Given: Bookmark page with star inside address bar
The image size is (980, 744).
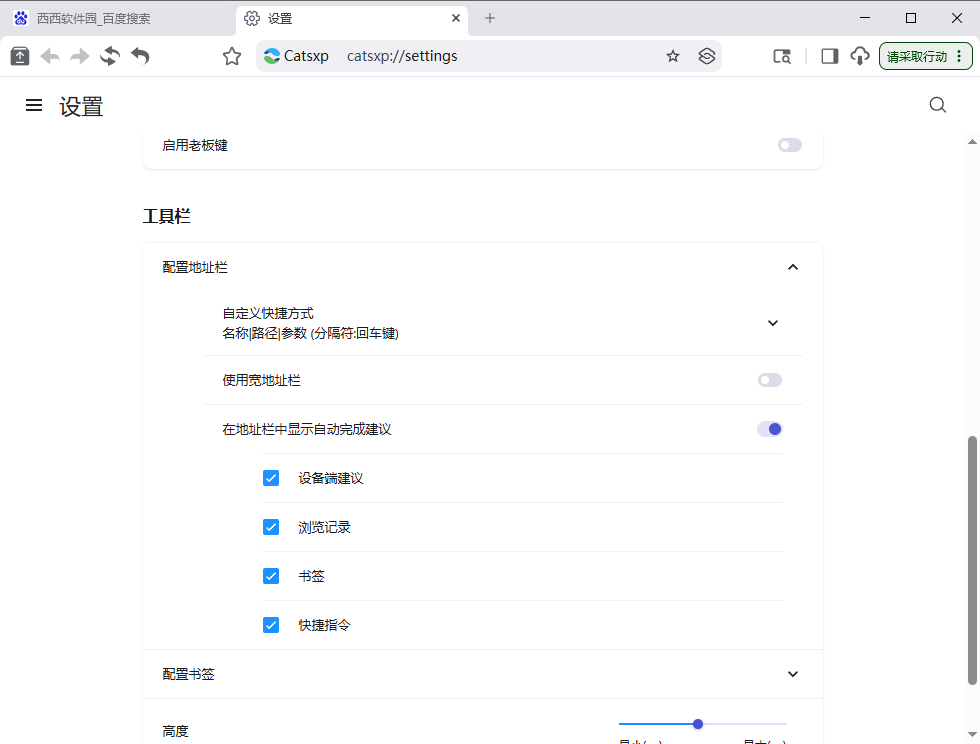Looking at the screenshot, I should (x=672, y=56).
